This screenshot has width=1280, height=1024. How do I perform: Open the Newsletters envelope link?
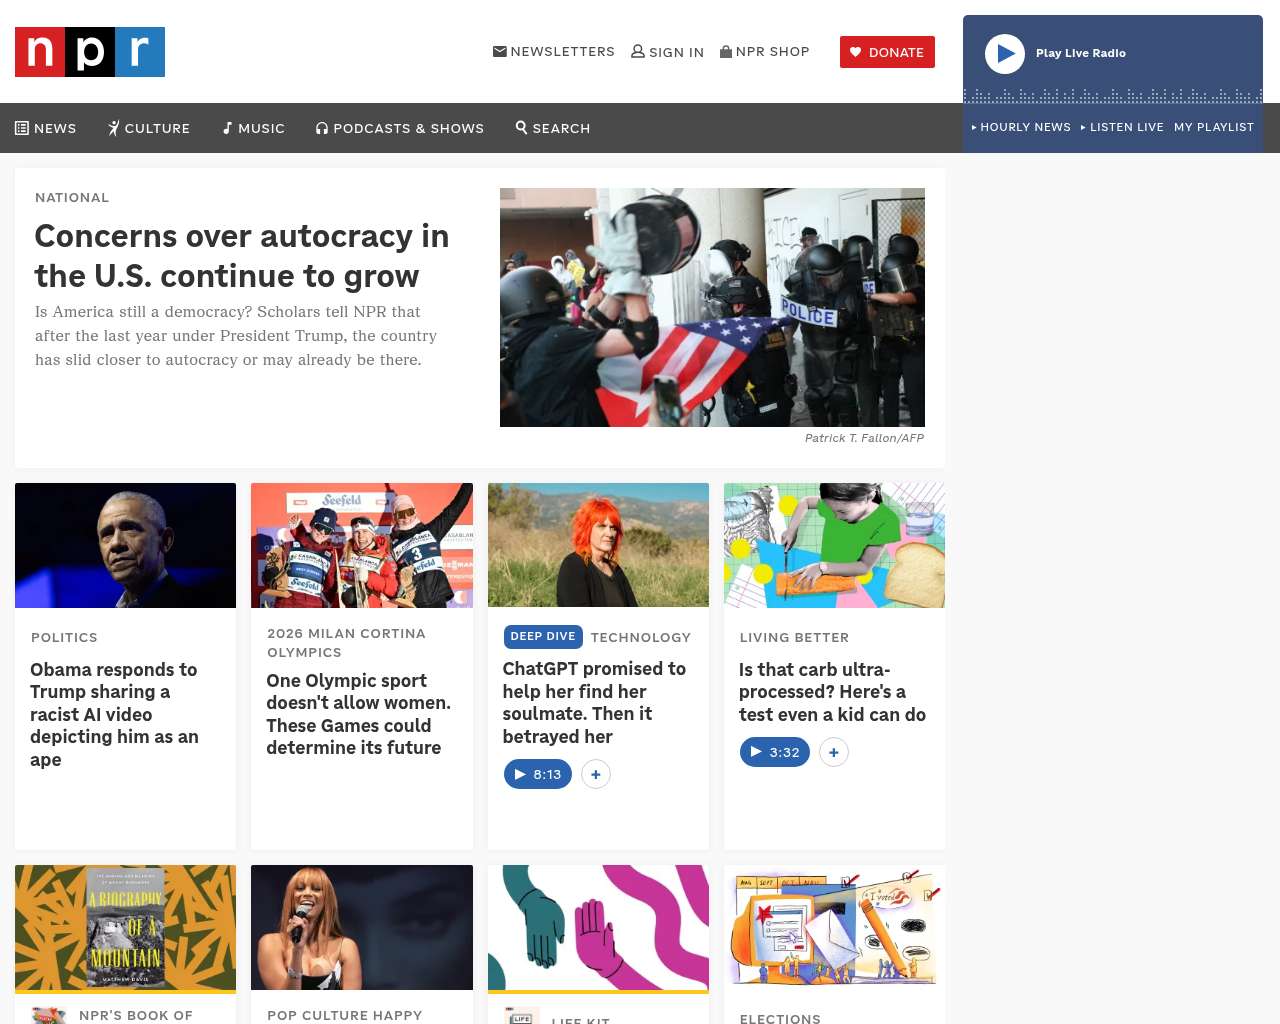pyautogui.click(x=554, y=52)
